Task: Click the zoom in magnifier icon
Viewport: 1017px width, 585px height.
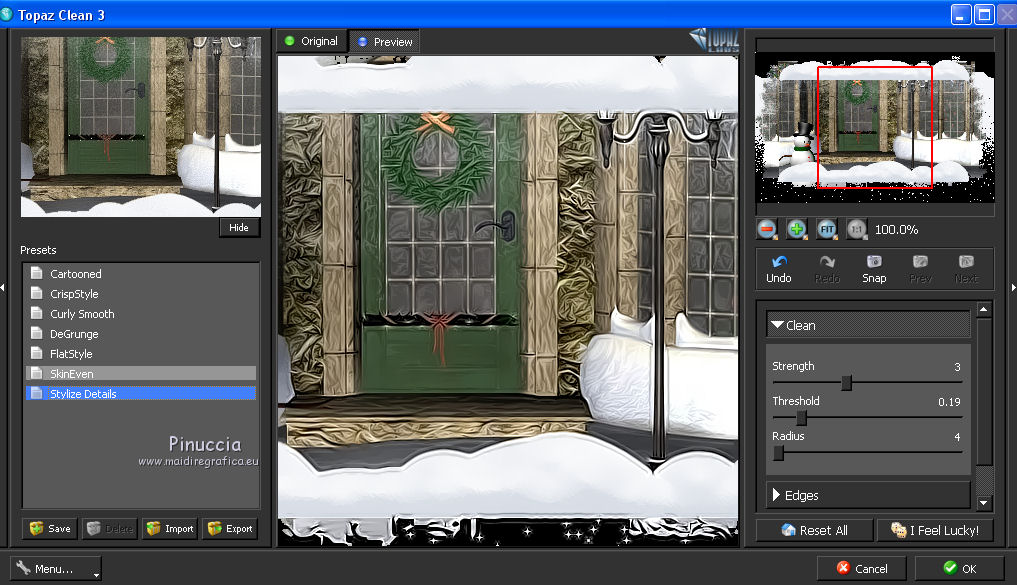Action: [x=796, y=229]
